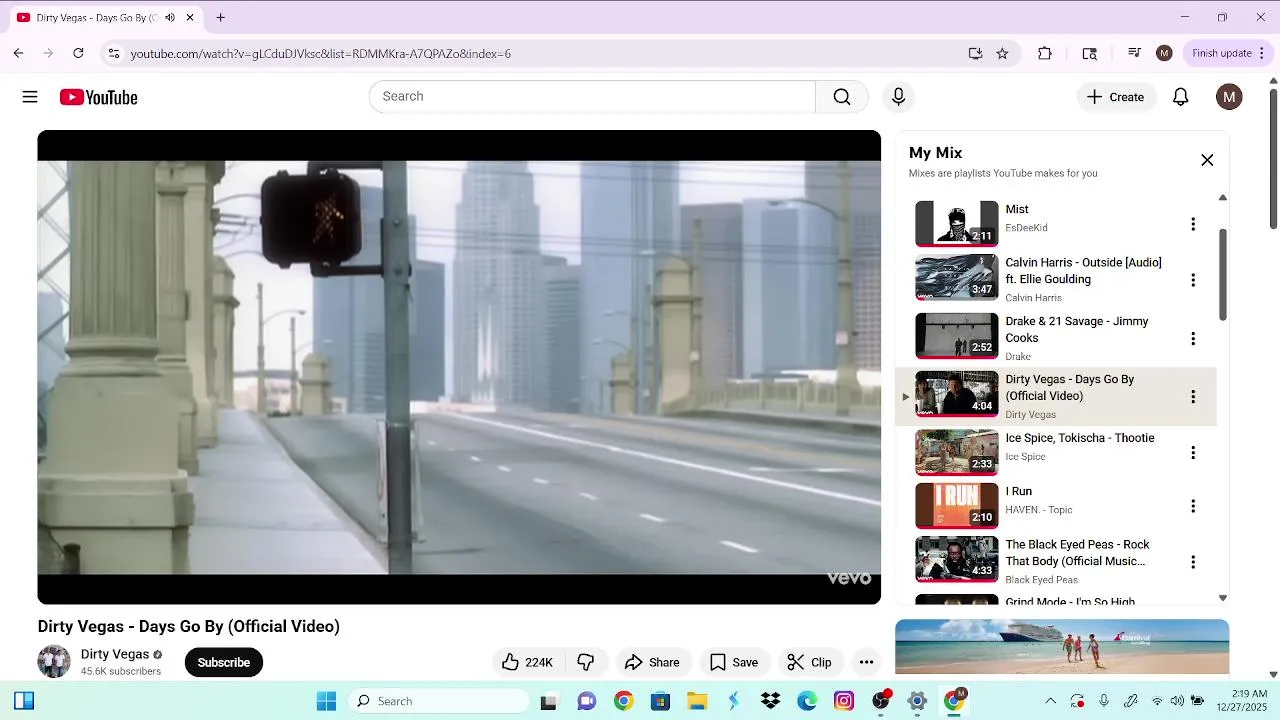
Task: Save the video to playlist
Action: [x=734, y=662]
